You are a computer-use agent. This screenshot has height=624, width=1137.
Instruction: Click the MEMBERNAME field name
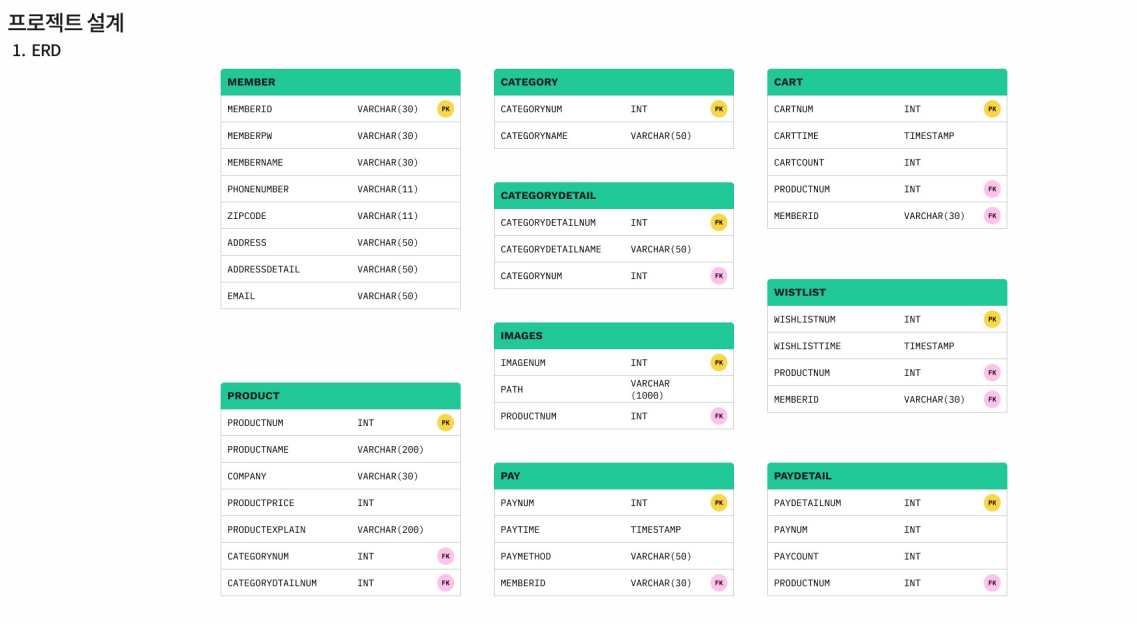255,162
